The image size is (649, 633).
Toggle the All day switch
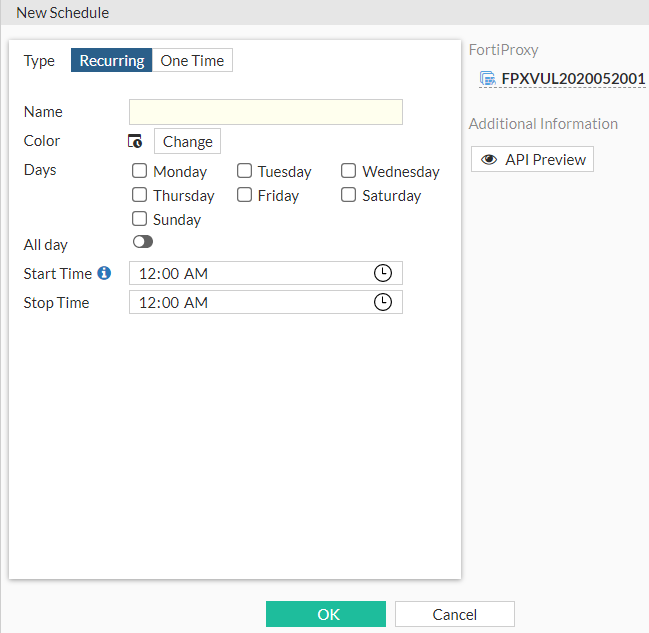[142, 242]
